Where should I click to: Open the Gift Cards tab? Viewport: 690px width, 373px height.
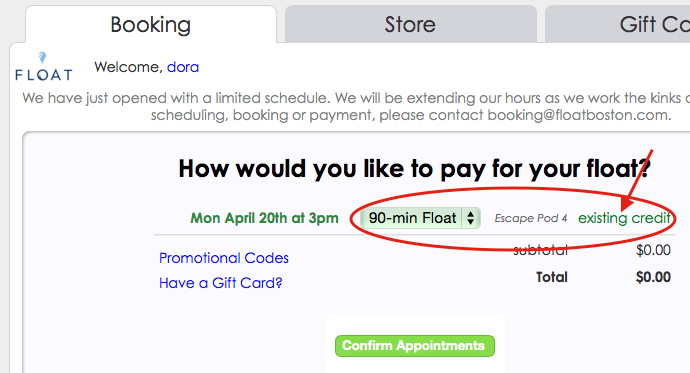618,24
